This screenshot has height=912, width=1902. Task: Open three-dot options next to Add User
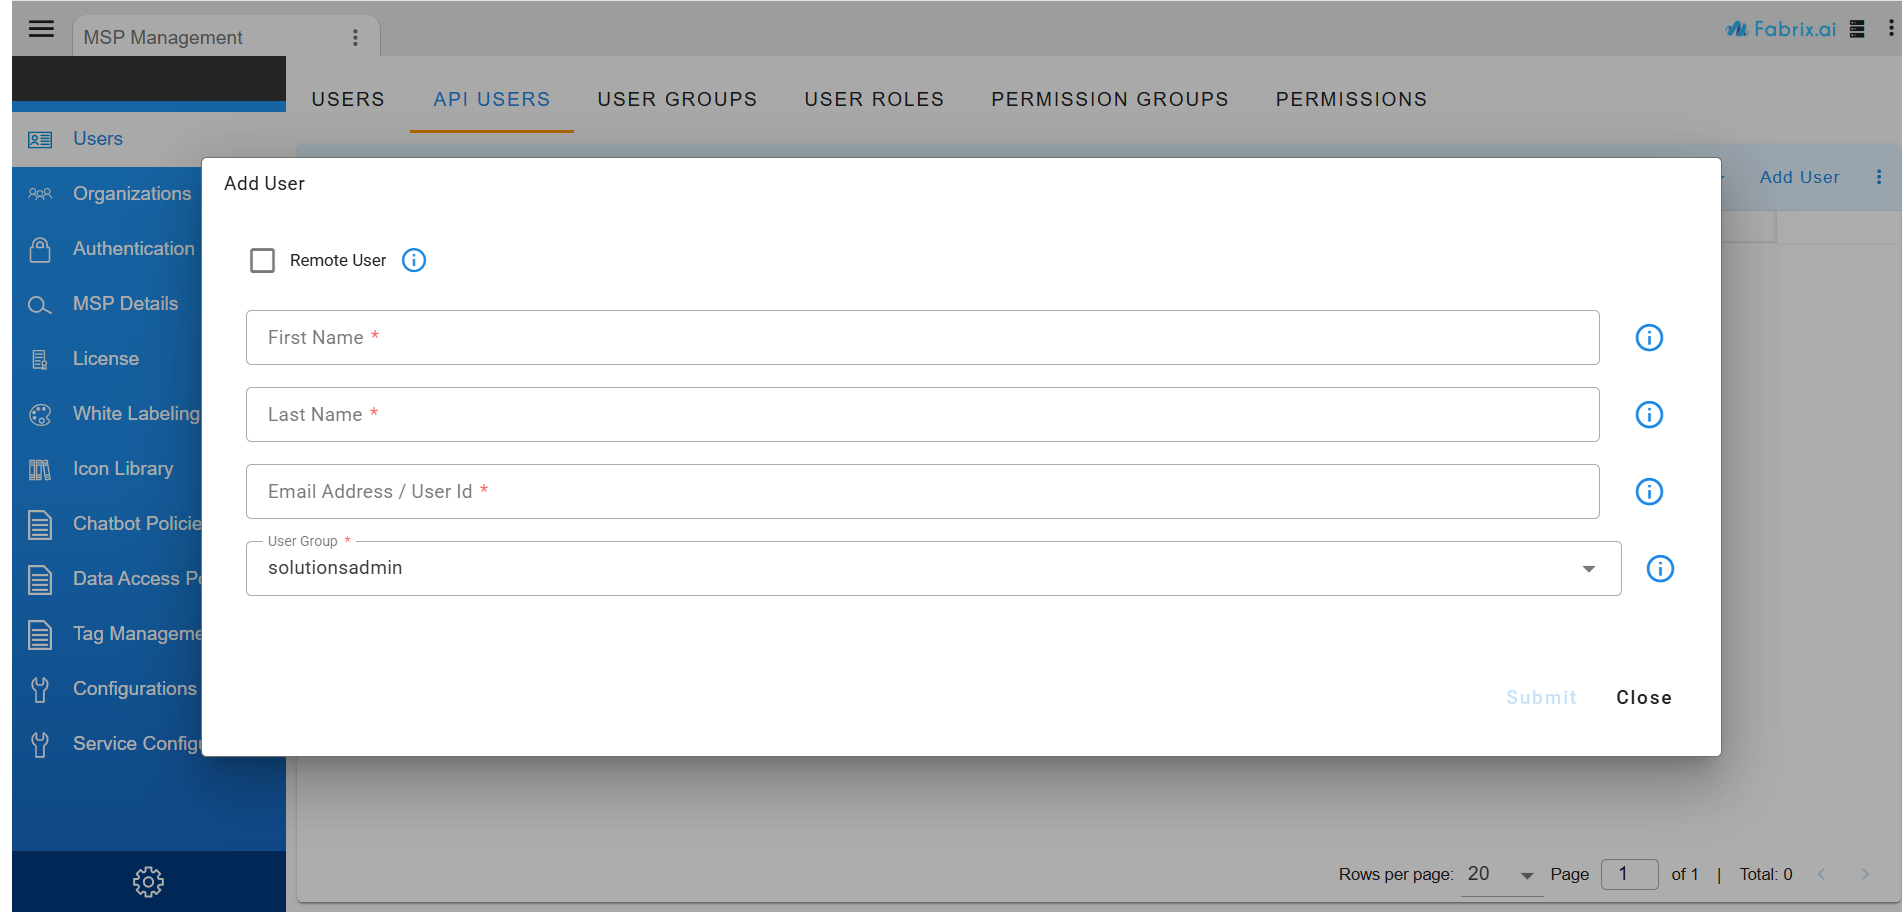[x=1878, y=177]
